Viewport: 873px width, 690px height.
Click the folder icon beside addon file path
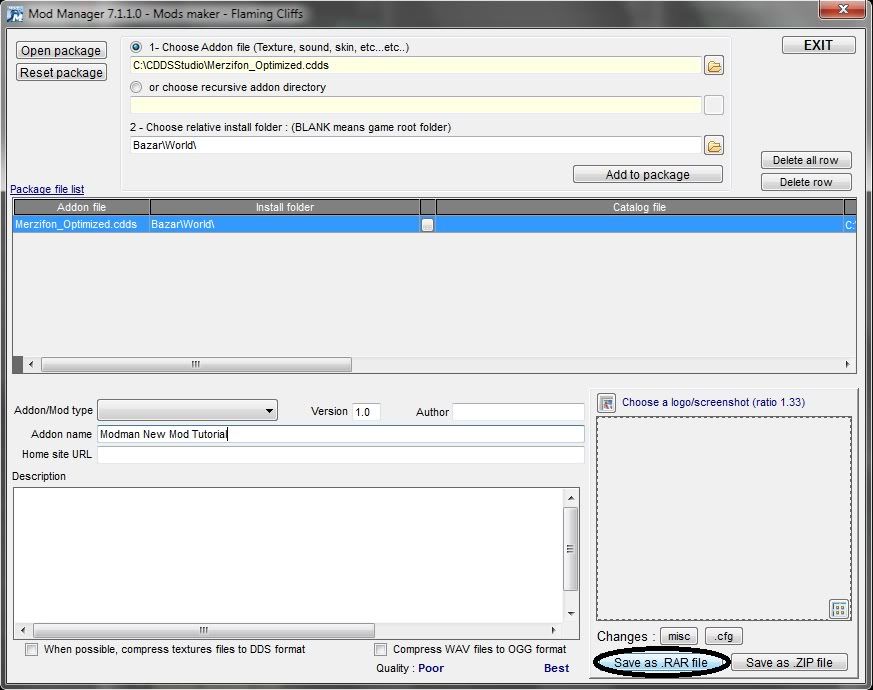coord(713,66)
